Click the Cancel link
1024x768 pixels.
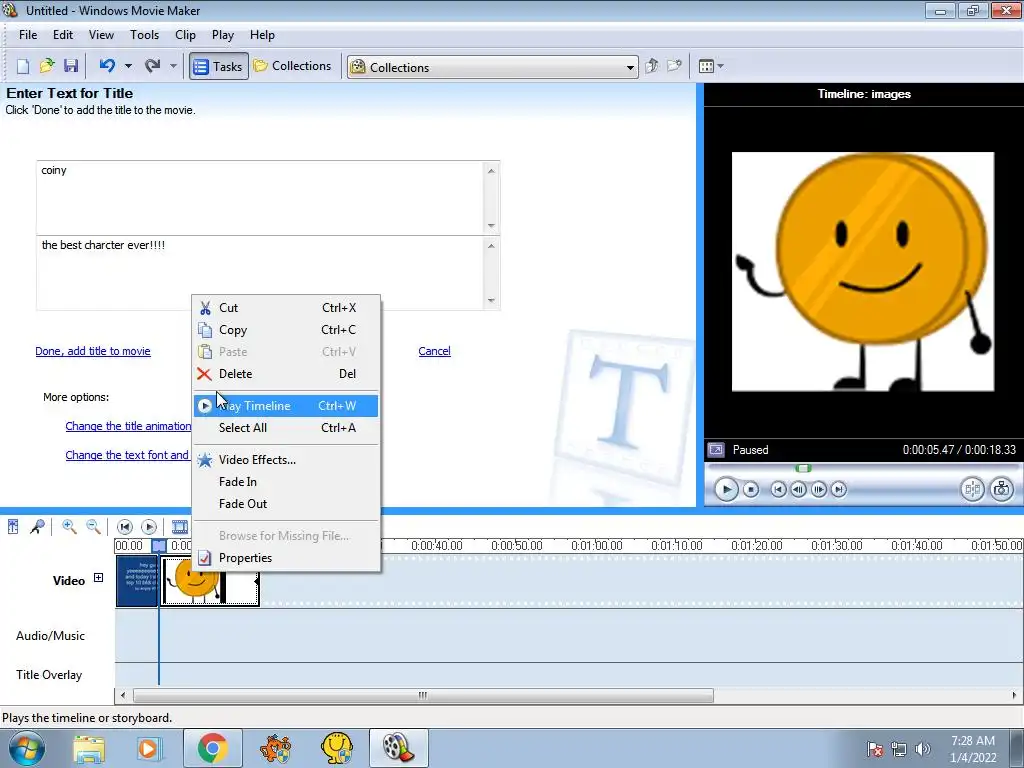(x=434, y=351)
